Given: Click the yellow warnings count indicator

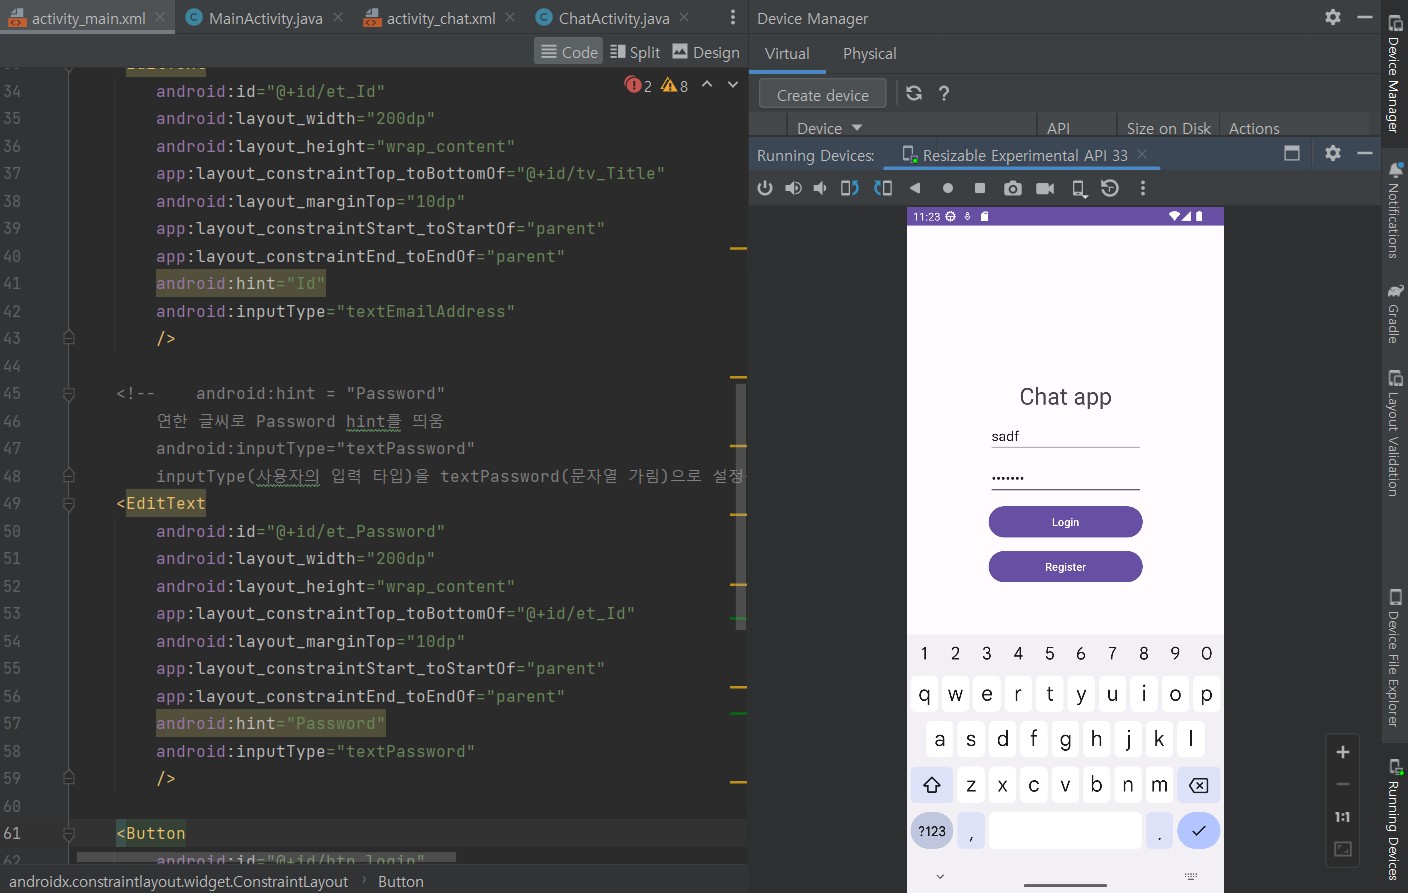Looking at the screenshot, I should 675,85.
